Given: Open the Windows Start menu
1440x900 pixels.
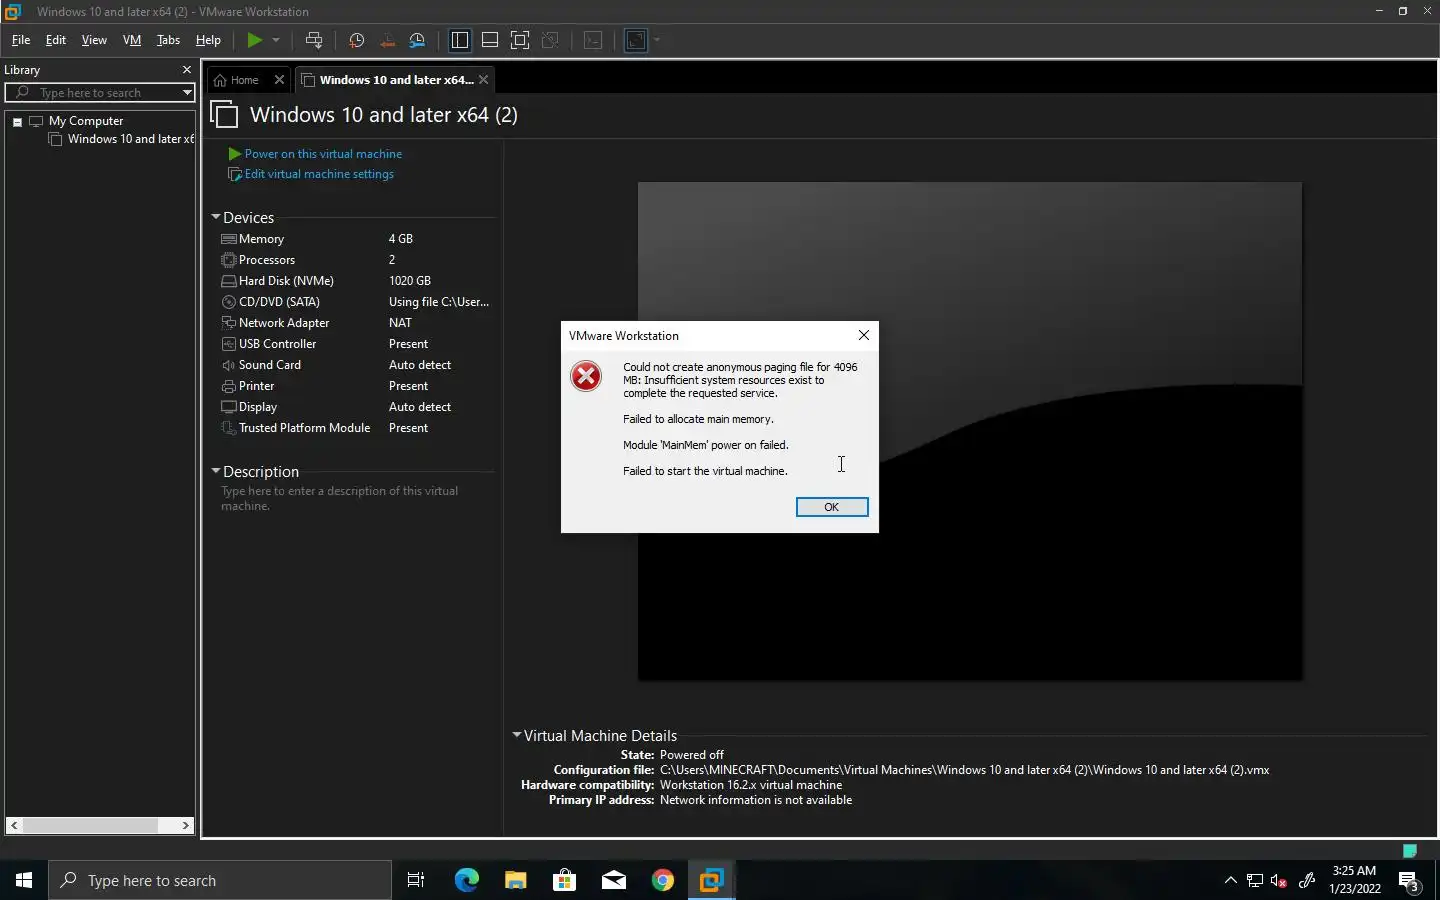Looking at the screenshot, I should 24,880.
